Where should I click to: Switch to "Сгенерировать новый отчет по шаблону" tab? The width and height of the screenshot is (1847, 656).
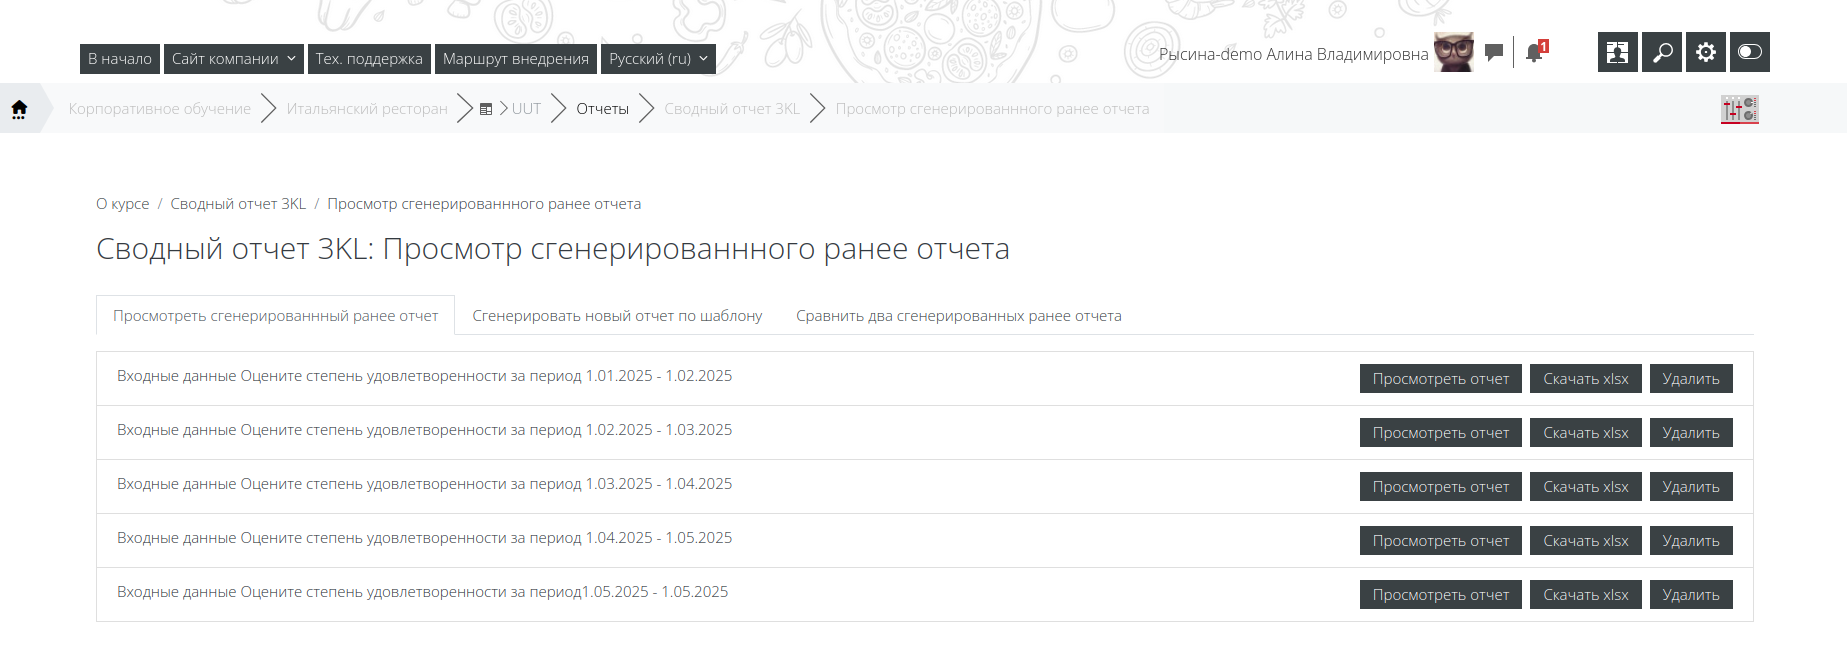tap(617, 316)
